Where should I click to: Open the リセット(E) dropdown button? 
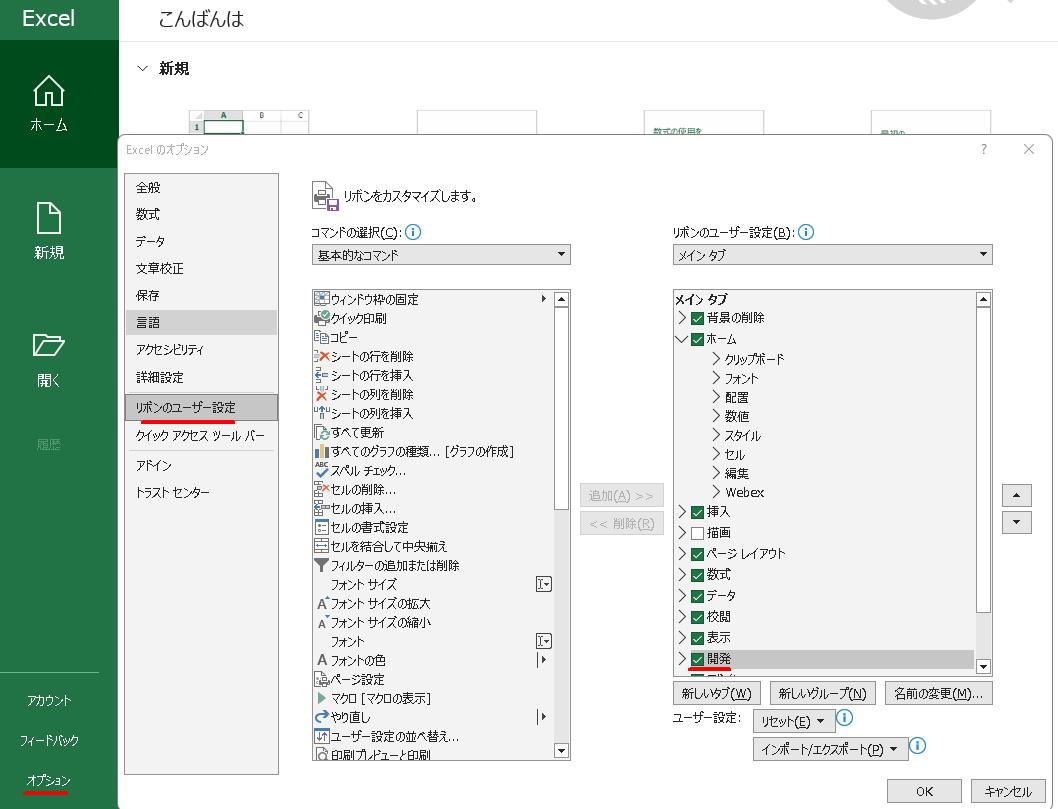click(x=794, y=721)
